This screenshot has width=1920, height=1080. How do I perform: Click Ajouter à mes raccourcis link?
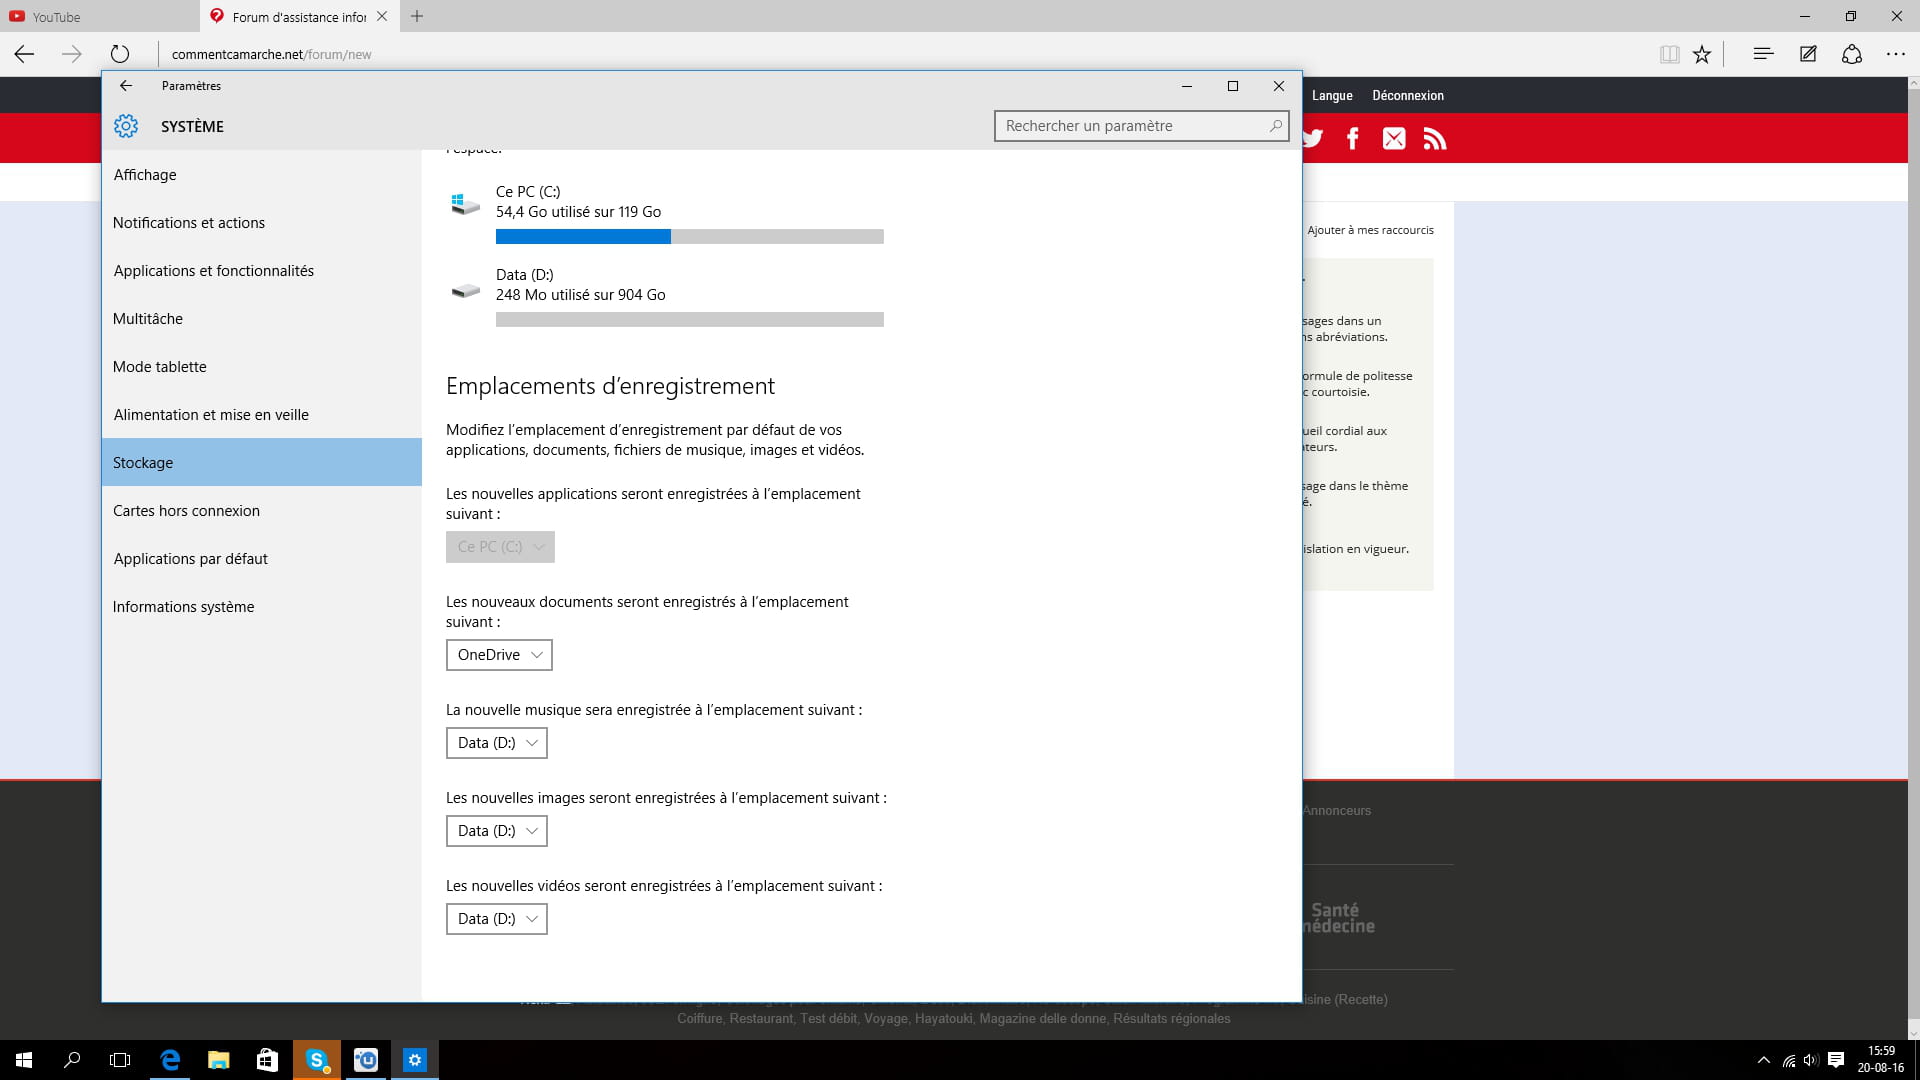tap(1370, 230)
